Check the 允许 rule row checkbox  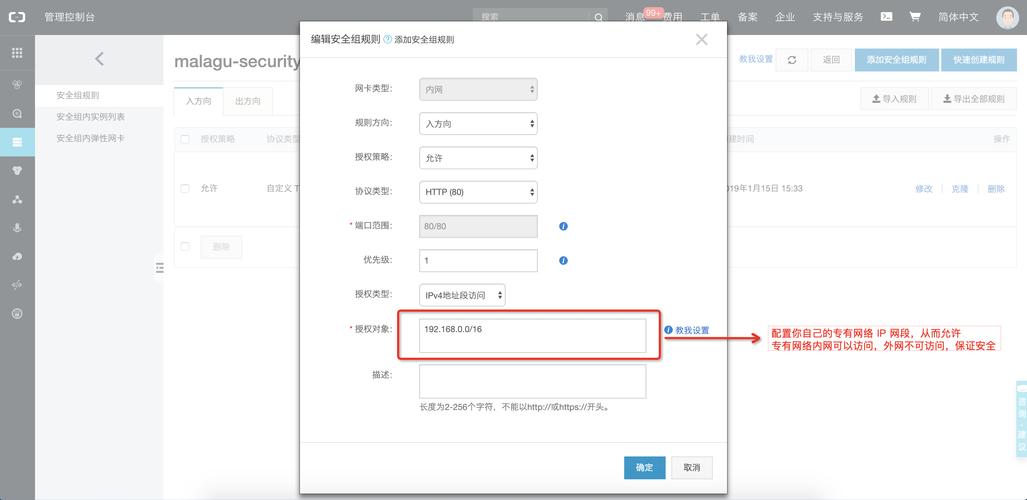point(185,188)
